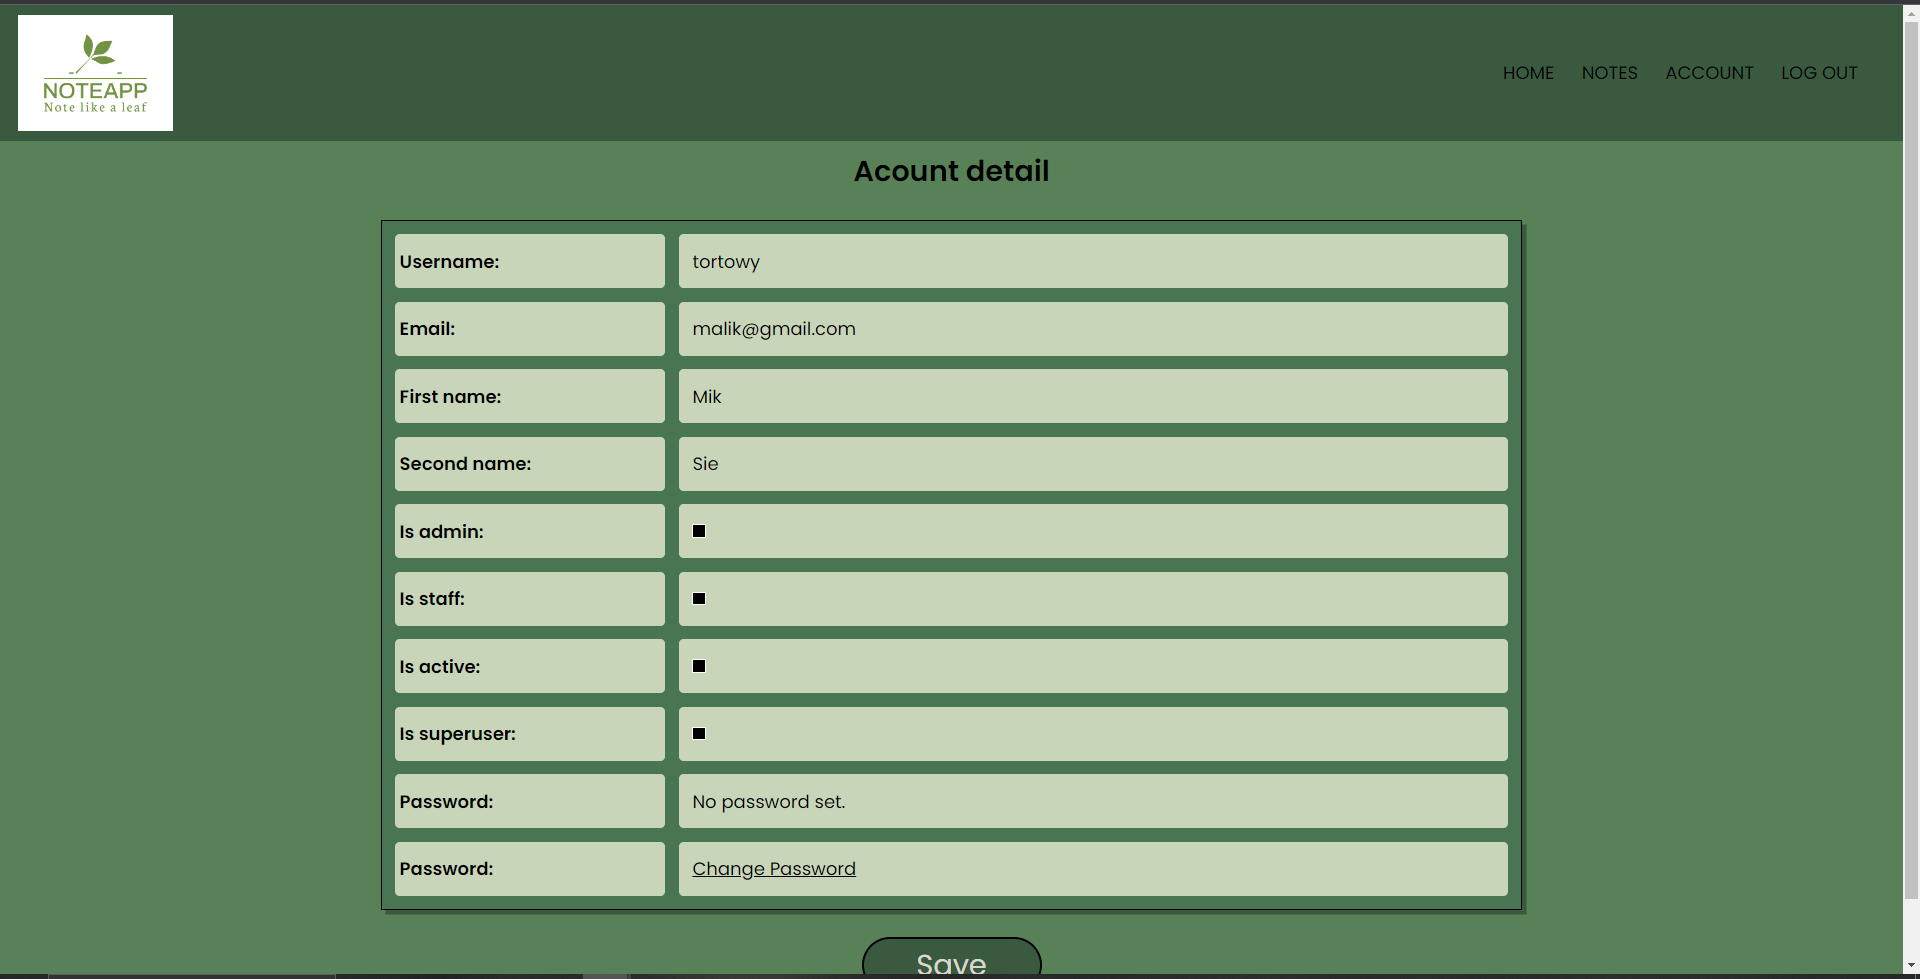Click the Second name field showing Sie
The width and height of the screenshot is (1920, 979).
1092,463
